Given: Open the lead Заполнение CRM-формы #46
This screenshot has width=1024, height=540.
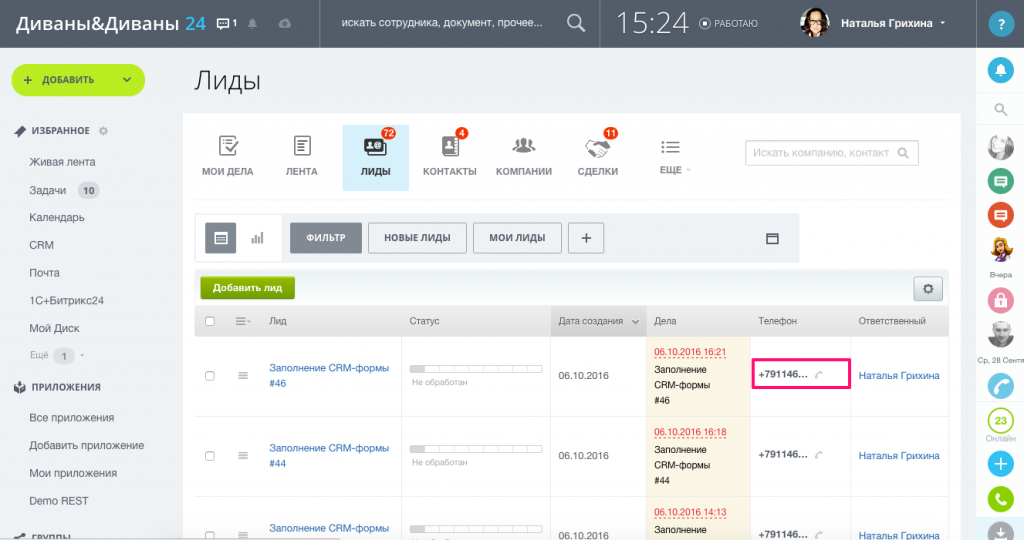Looking at the screenshot, I should coord(329,375).
